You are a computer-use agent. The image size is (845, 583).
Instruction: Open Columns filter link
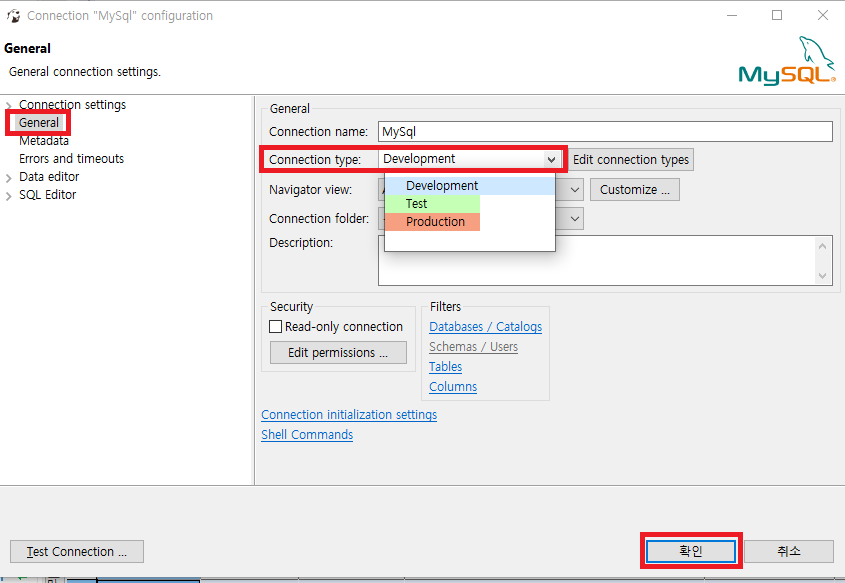point(453,386)
